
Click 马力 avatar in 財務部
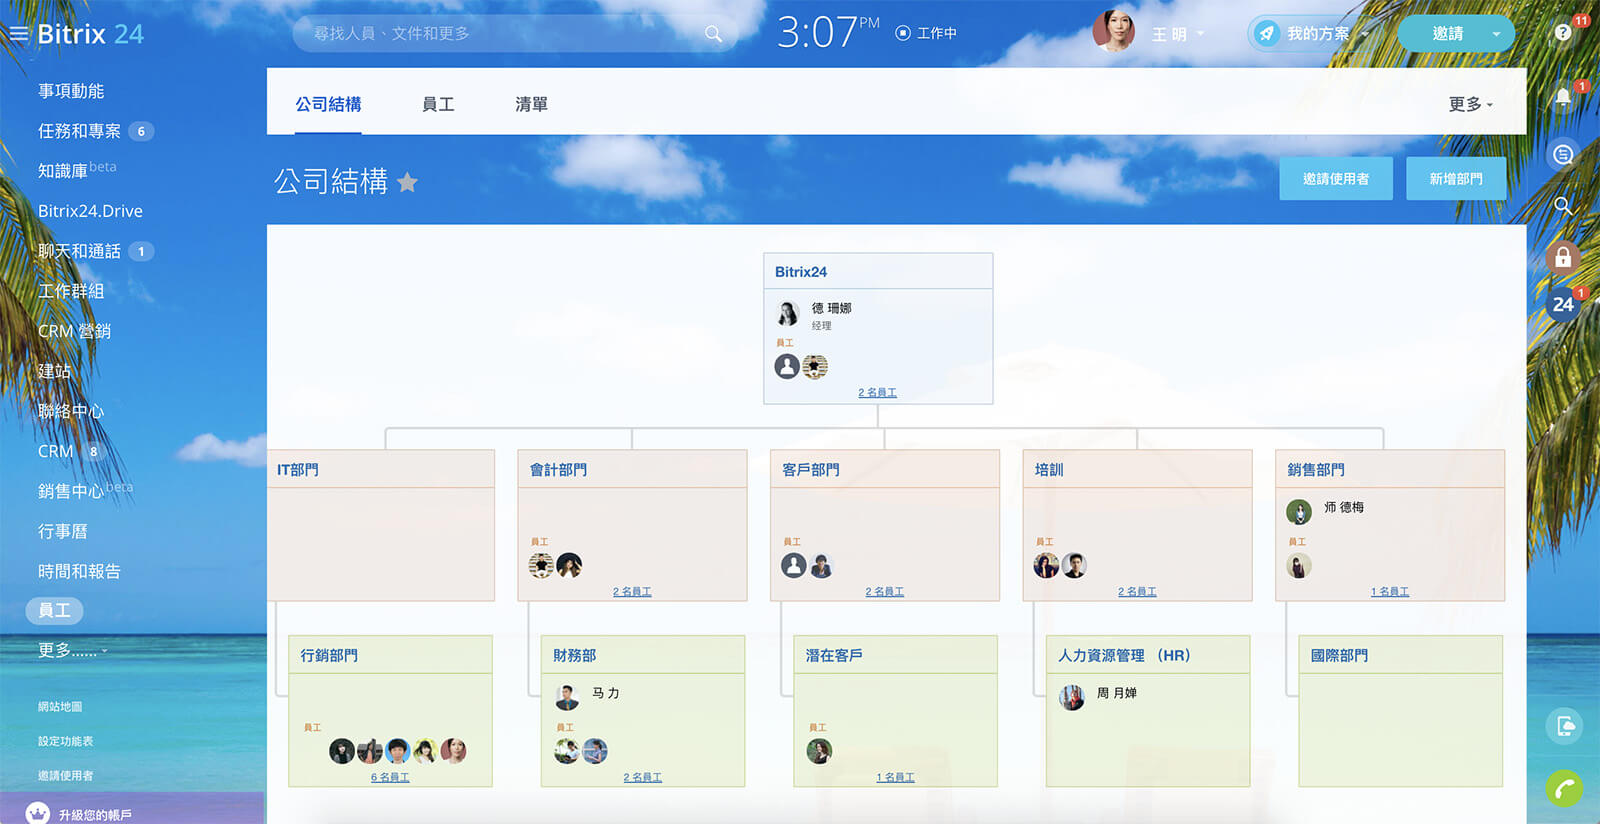click(x=567, y=697)
